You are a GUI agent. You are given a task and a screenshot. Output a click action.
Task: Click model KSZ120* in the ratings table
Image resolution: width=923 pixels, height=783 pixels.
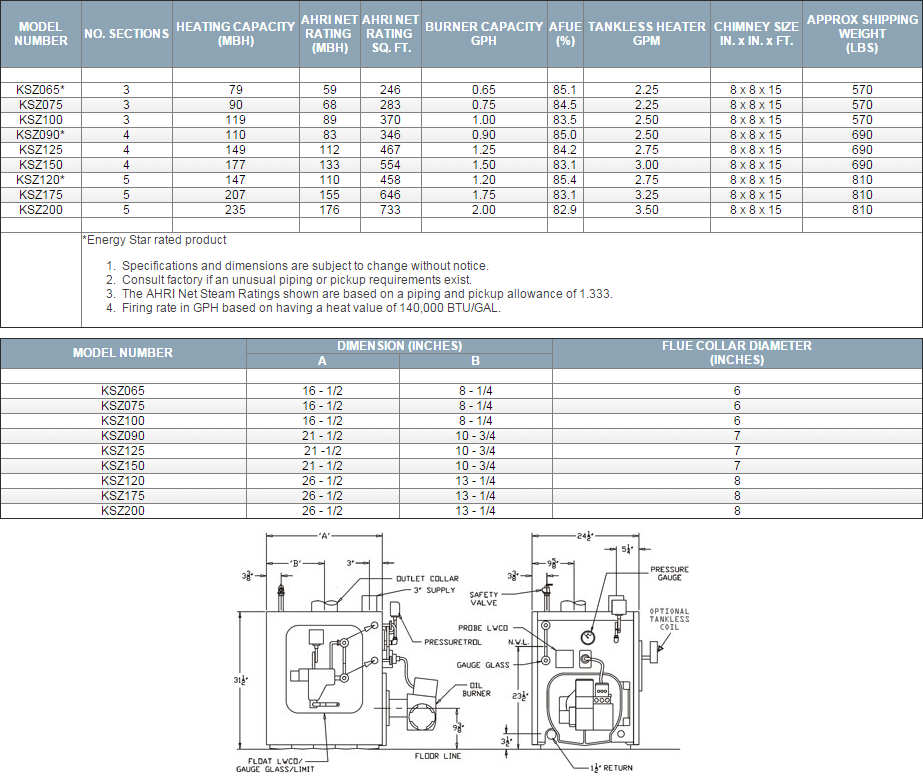pyautogui.click(x=41, y=180)
